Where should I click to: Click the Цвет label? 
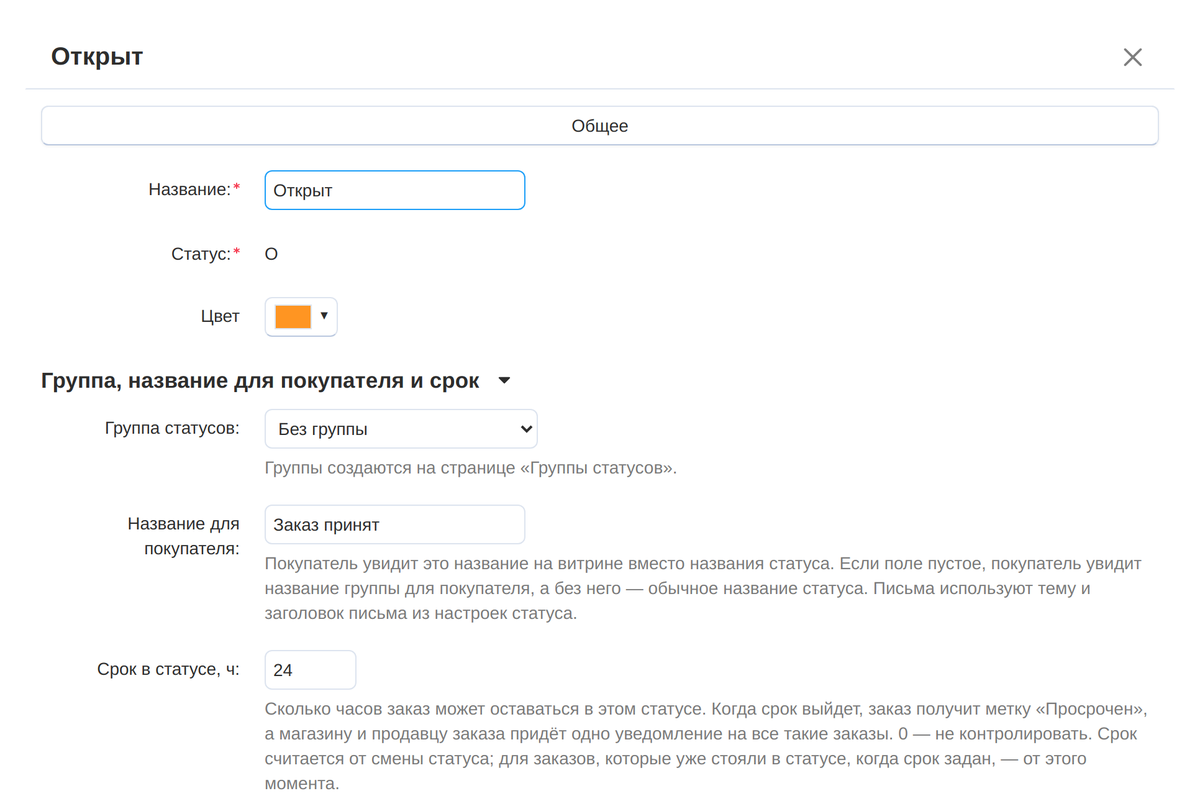click(220, 317)
